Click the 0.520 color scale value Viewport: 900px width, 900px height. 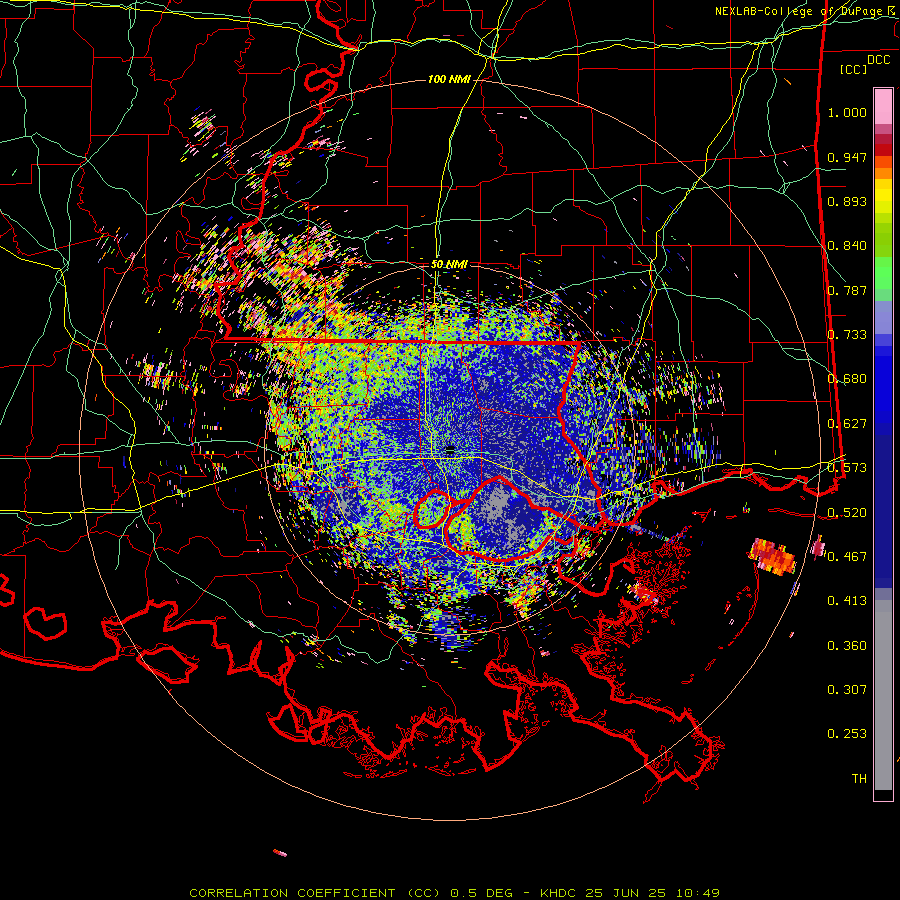click(847, 513)
